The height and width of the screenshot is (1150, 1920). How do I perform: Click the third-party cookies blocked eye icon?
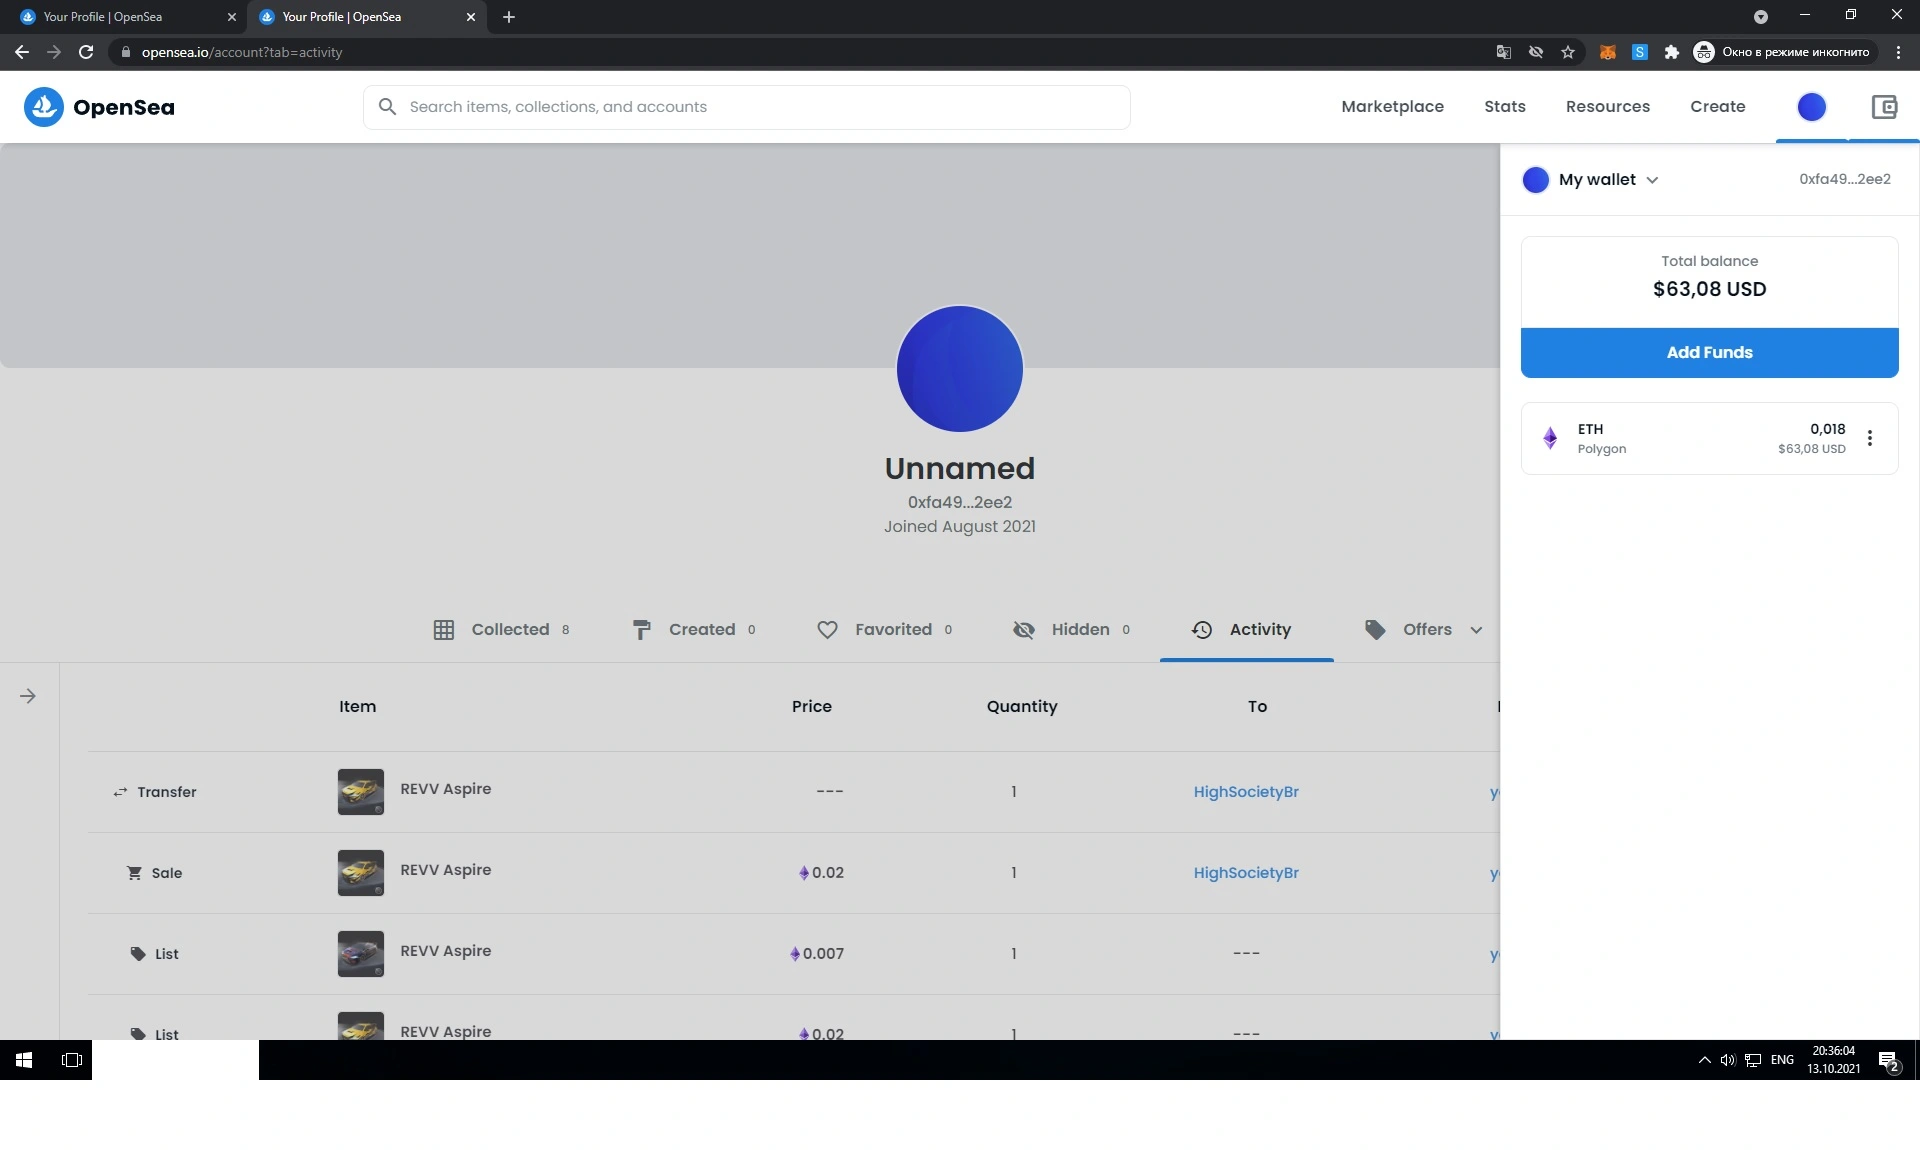(1535, 52)
